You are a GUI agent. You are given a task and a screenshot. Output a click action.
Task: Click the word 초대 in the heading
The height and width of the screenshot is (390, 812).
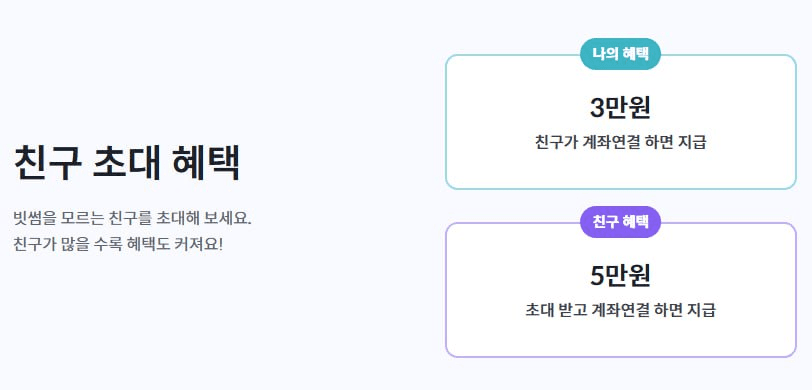coord(126,163)
